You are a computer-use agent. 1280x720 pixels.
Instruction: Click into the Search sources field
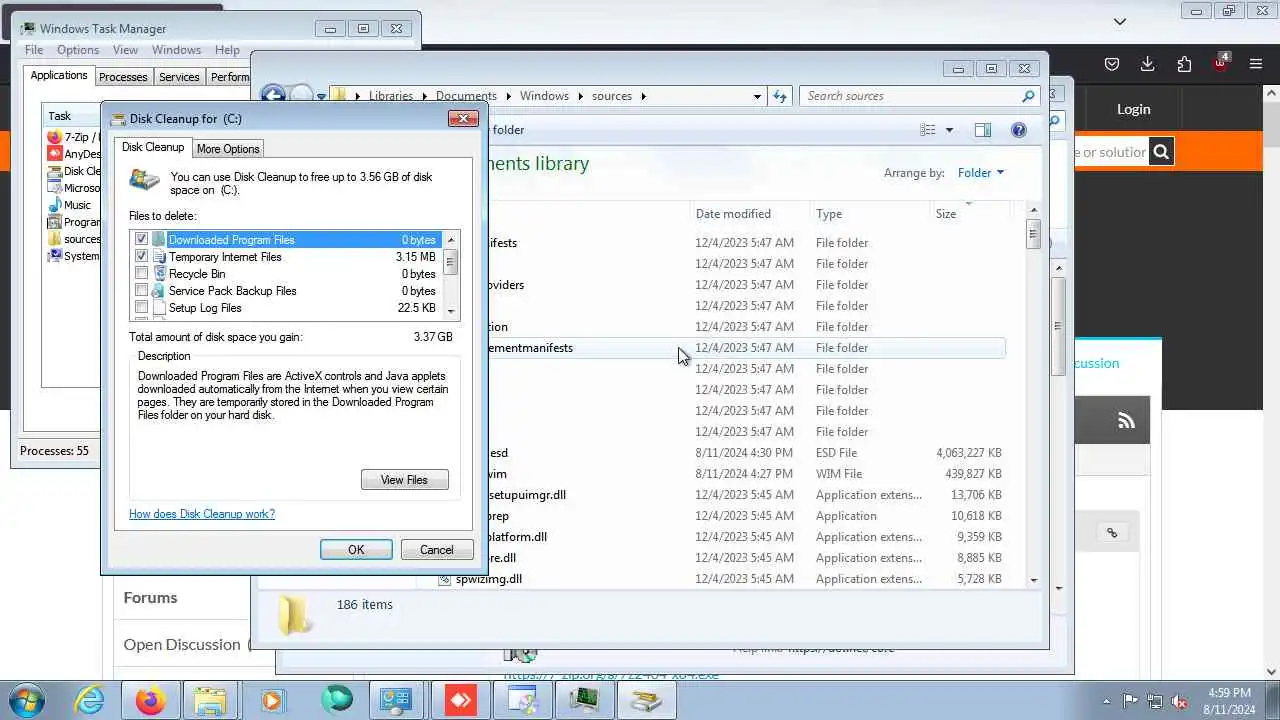[910, 96]
